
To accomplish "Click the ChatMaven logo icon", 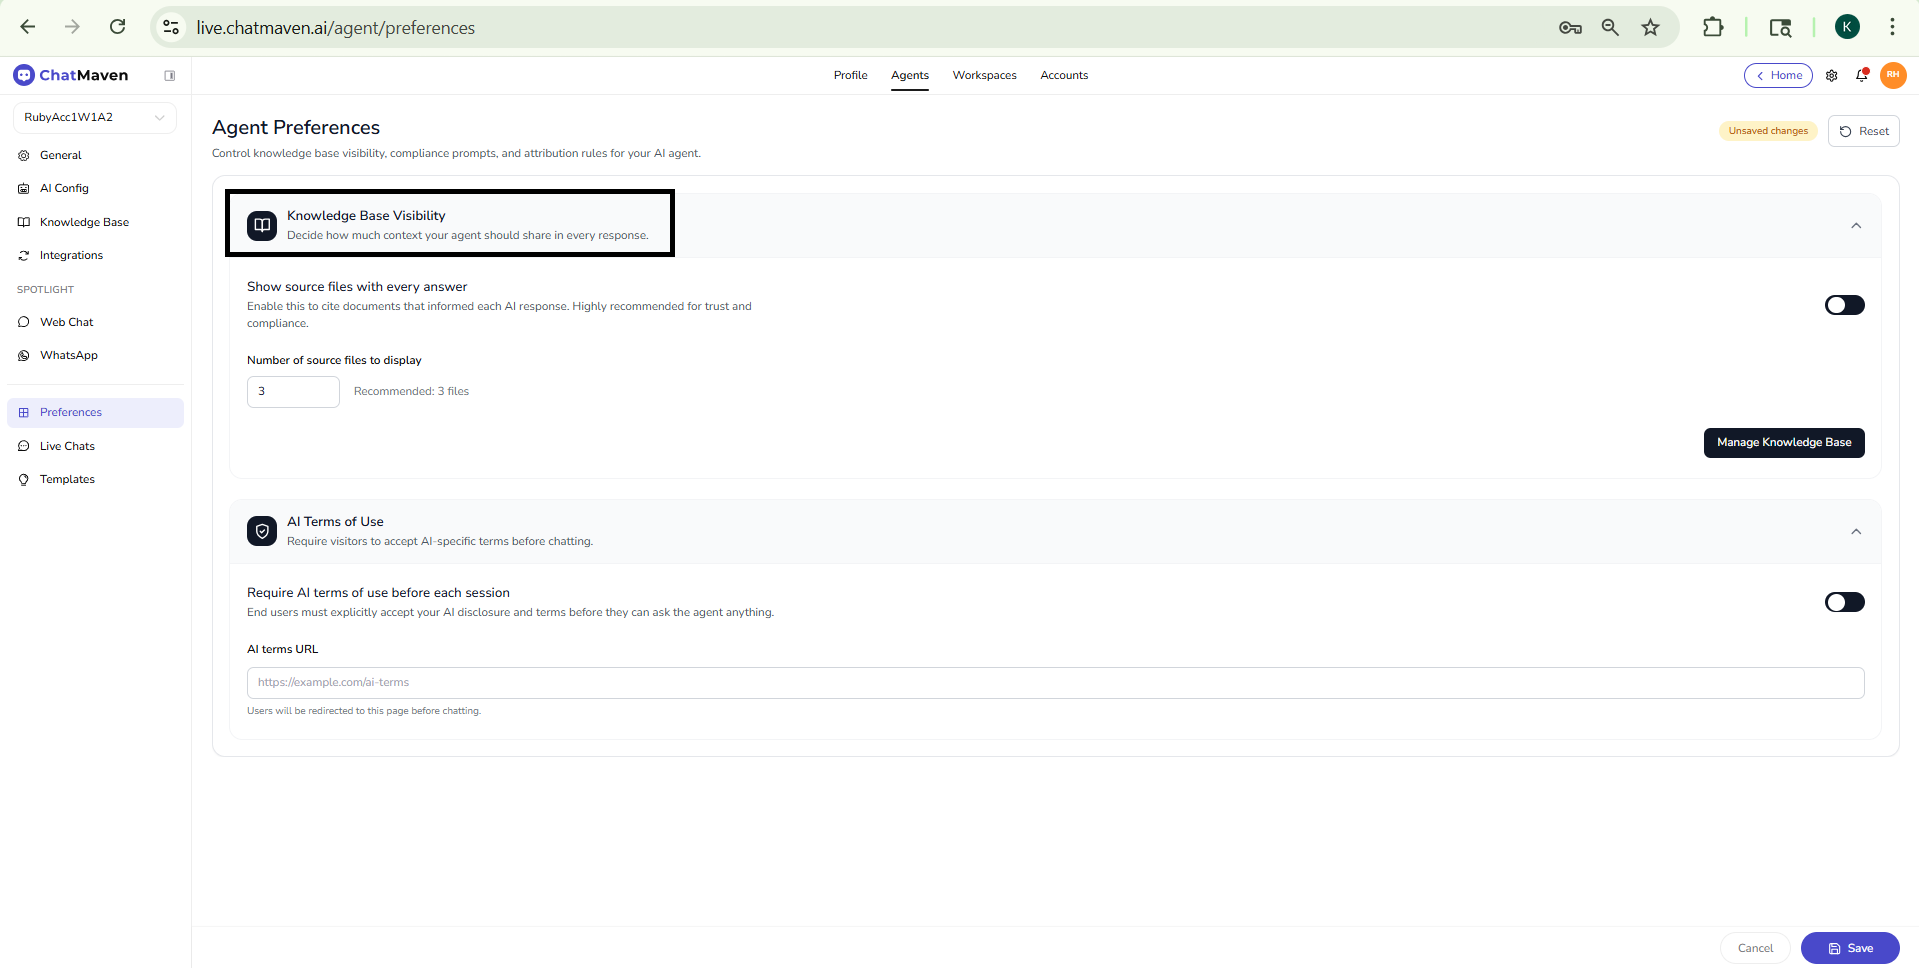I will pos(24,75).
